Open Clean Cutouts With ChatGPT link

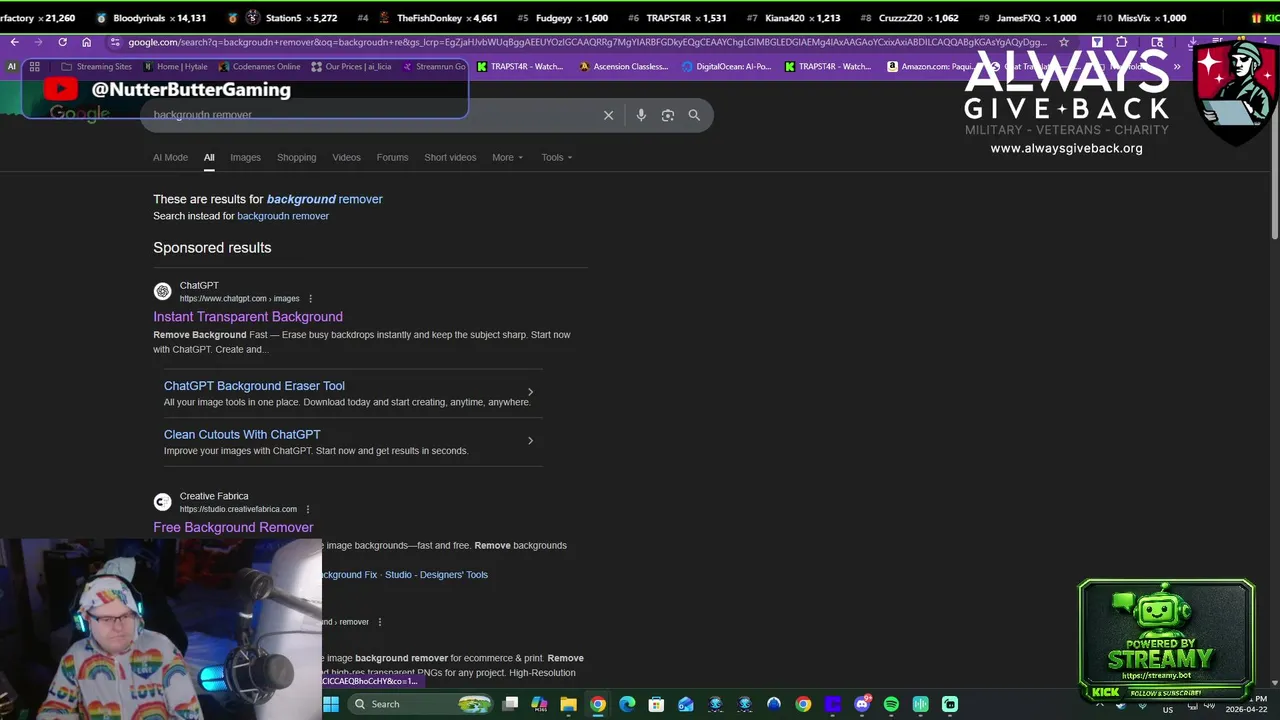tap(242, 435)
